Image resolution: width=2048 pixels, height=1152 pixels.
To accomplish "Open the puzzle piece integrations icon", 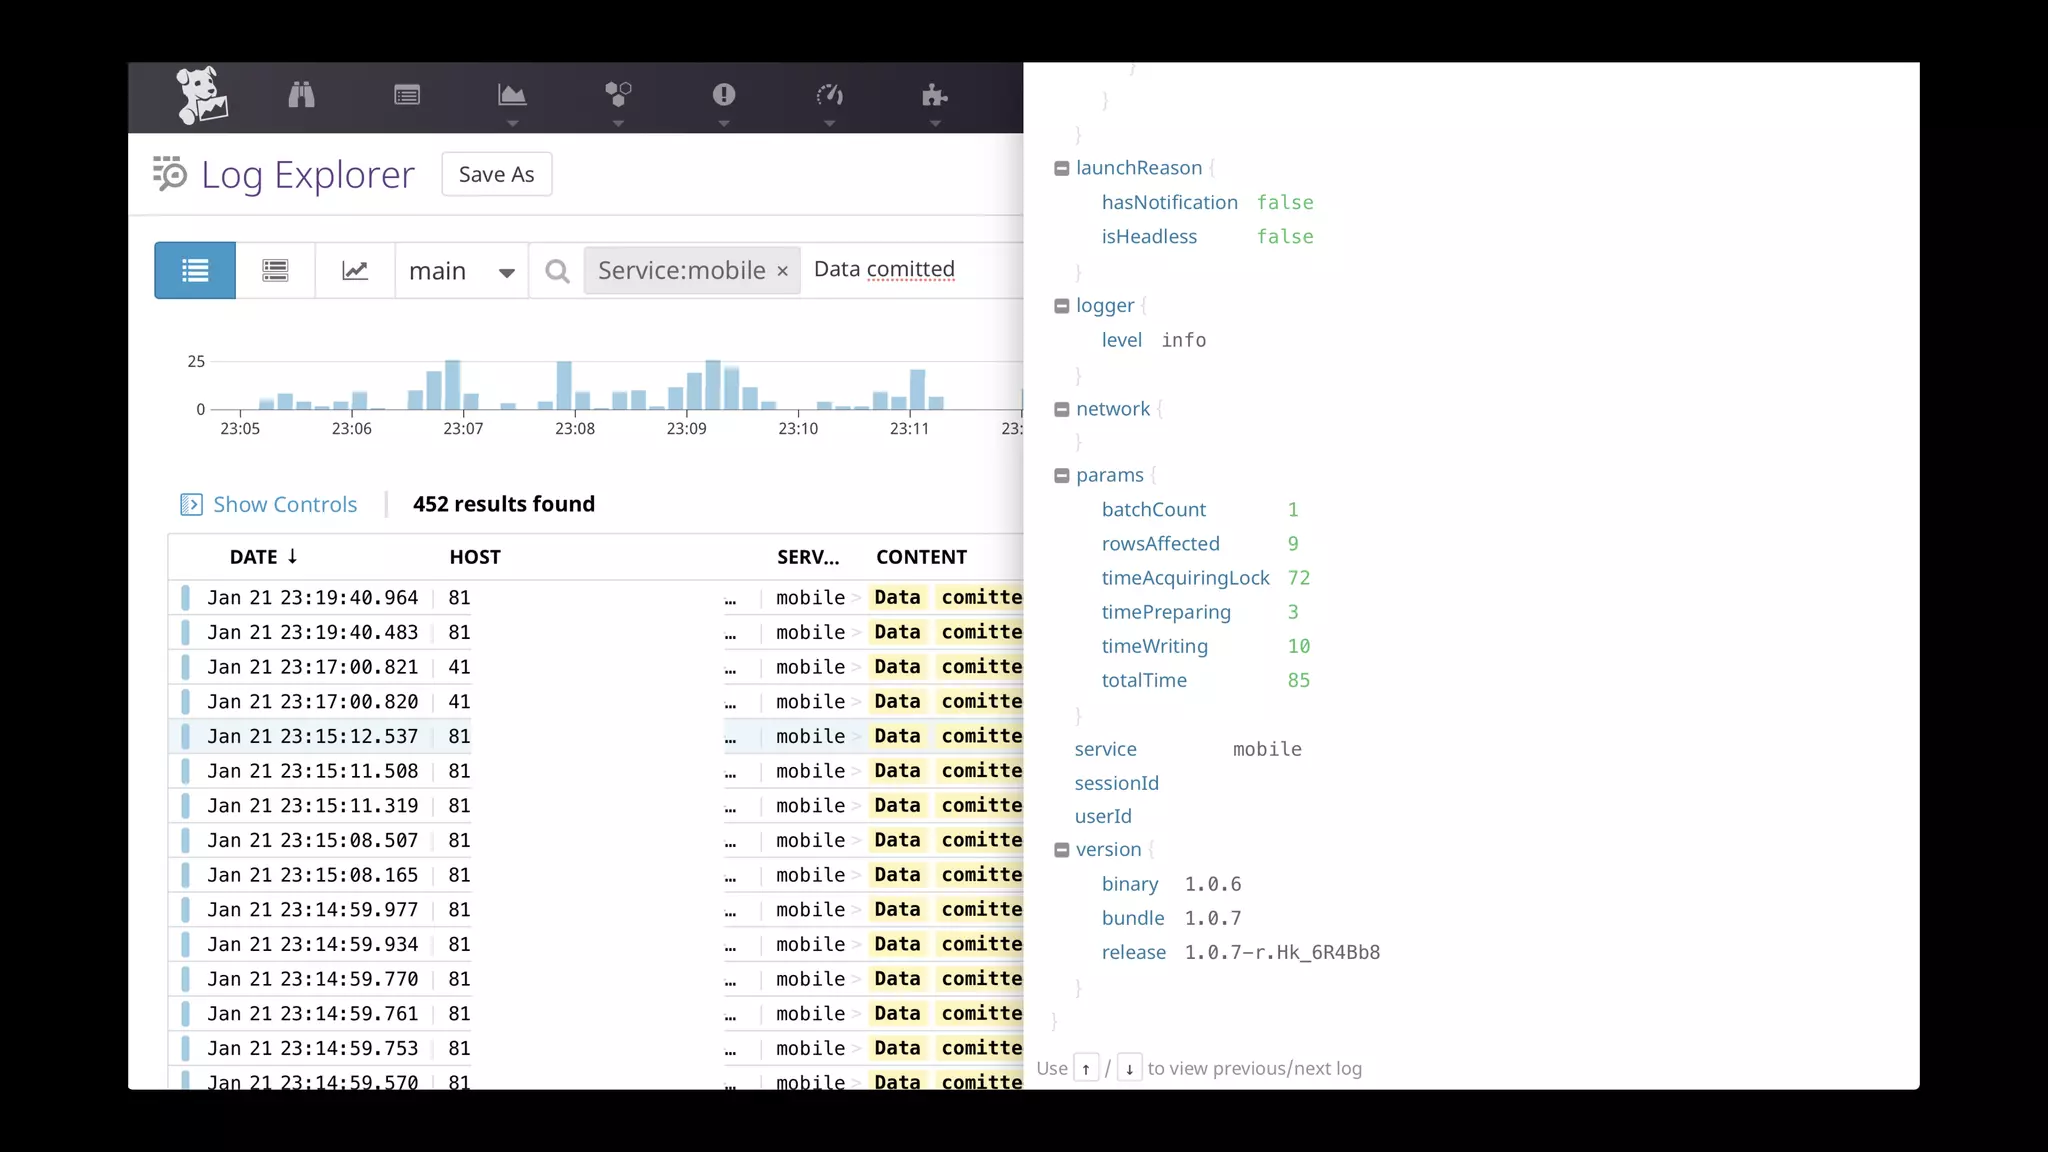I will pos(934,95).
